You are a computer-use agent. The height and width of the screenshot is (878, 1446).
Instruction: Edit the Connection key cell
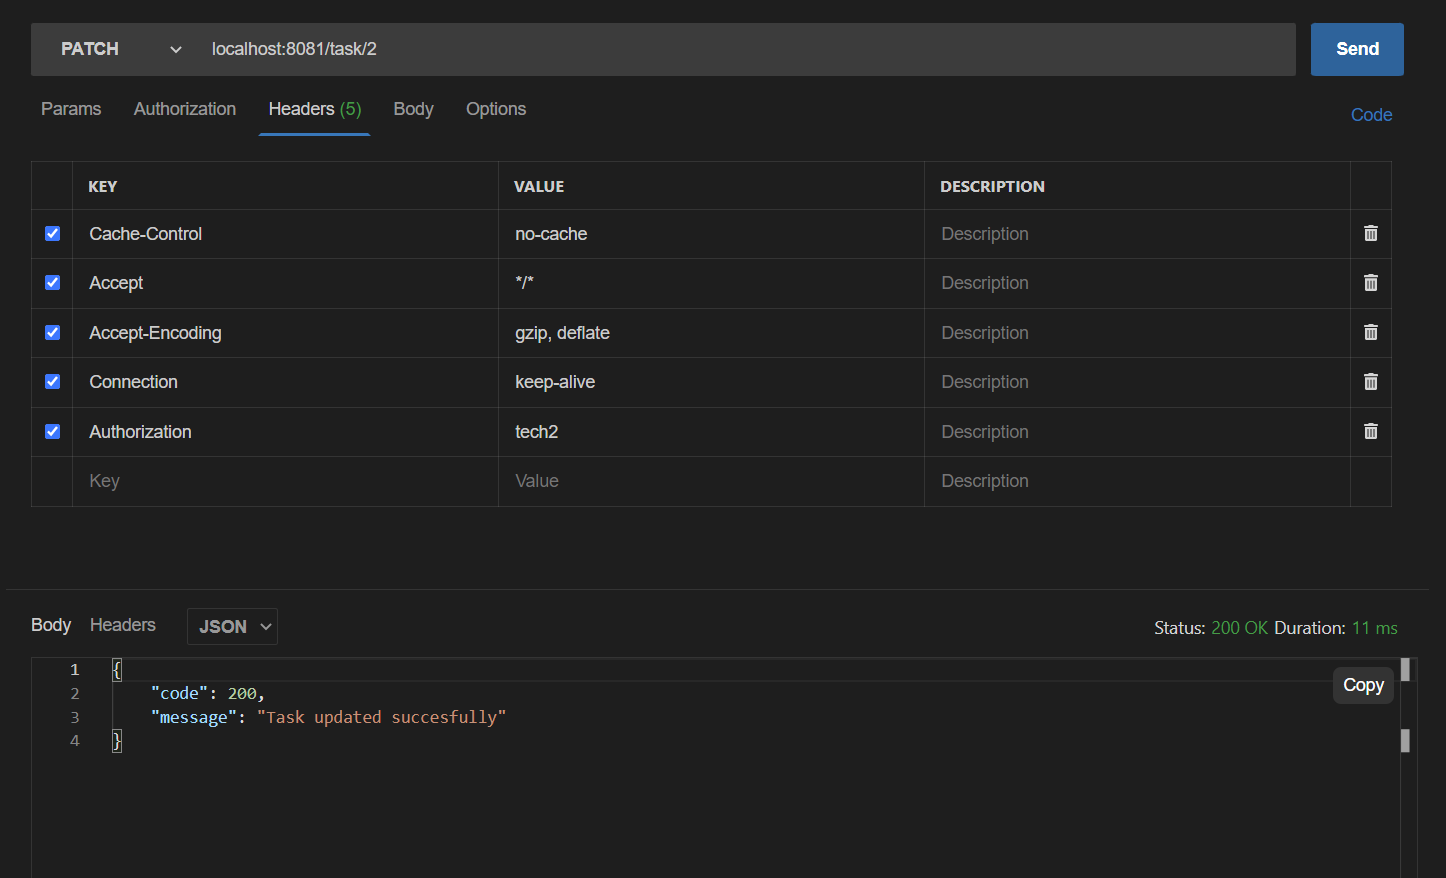tap(285, 382)
